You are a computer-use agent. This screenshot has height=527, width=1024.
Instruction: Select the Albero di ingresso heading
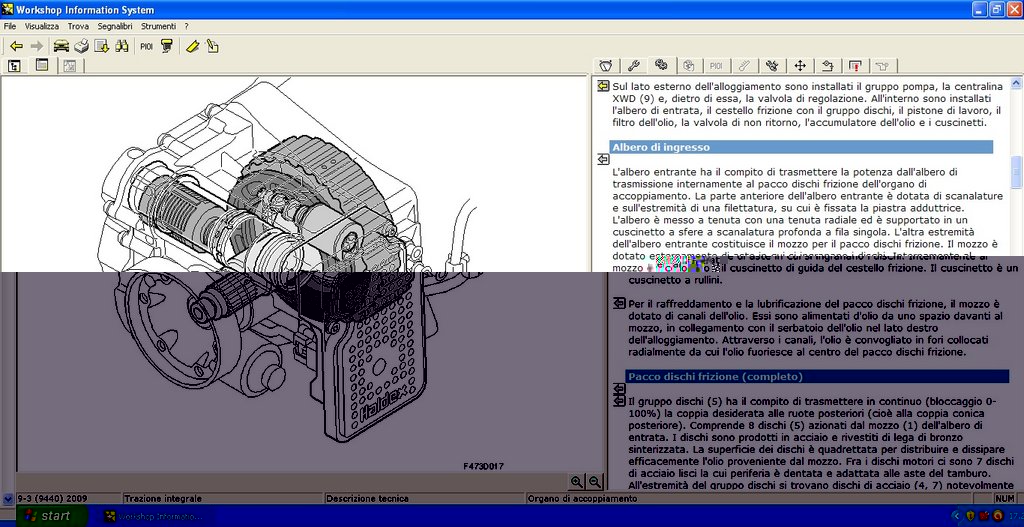coord(801,147)
